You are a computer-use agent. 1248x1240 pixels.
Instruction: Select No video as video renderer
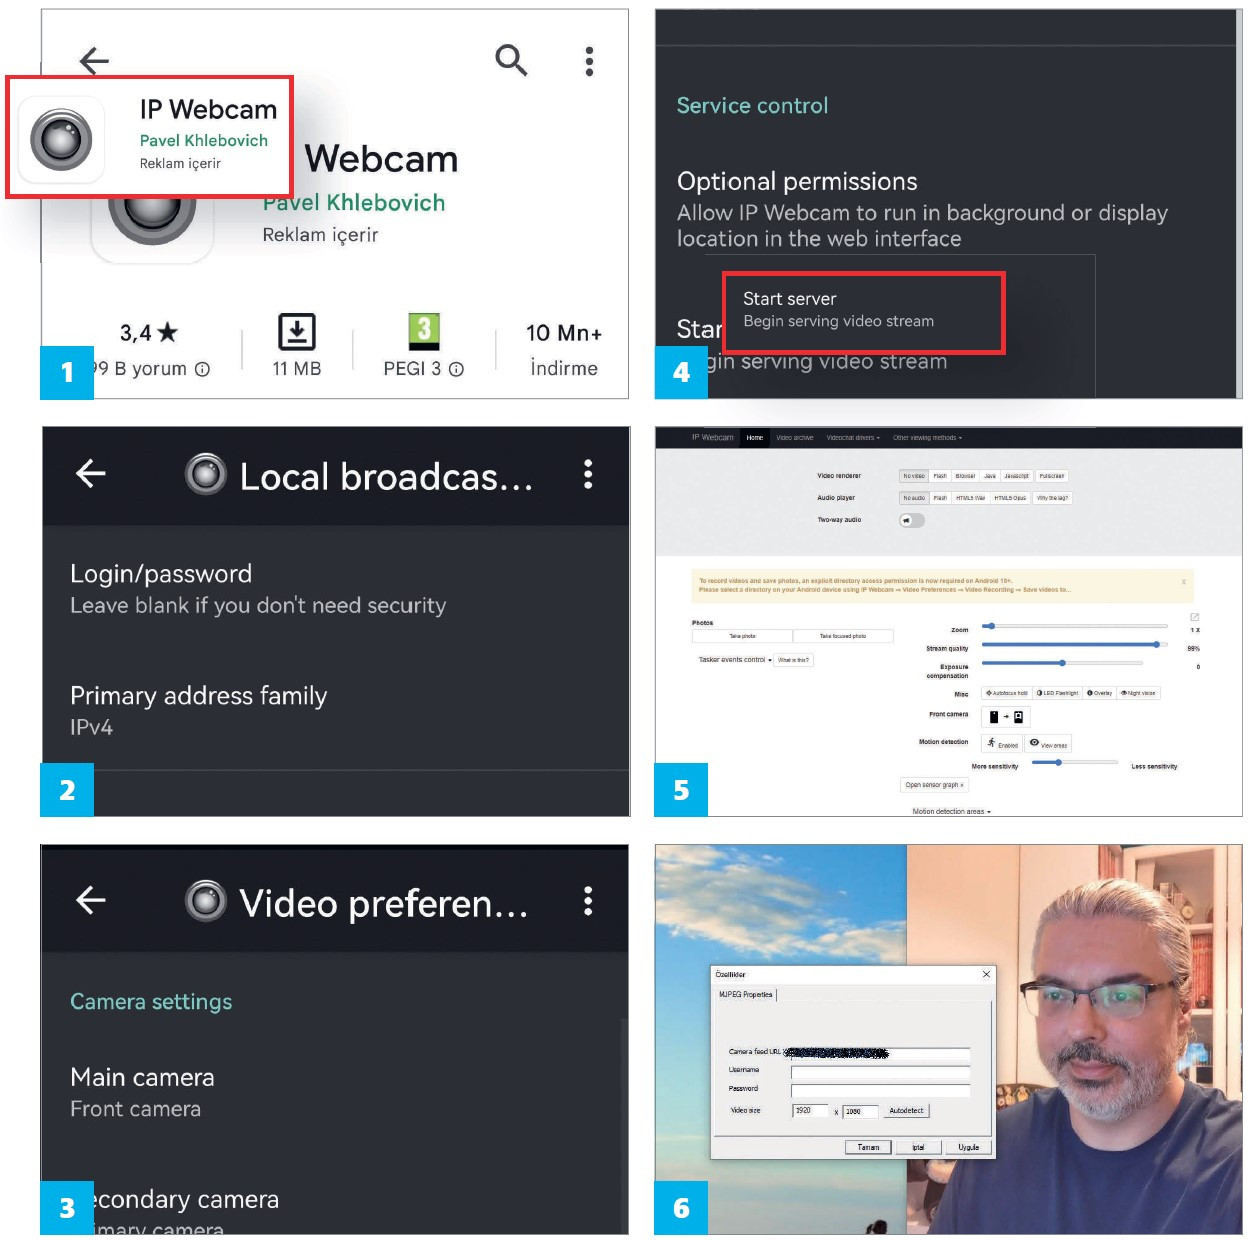pyautogui.click(x=914, y=476)
